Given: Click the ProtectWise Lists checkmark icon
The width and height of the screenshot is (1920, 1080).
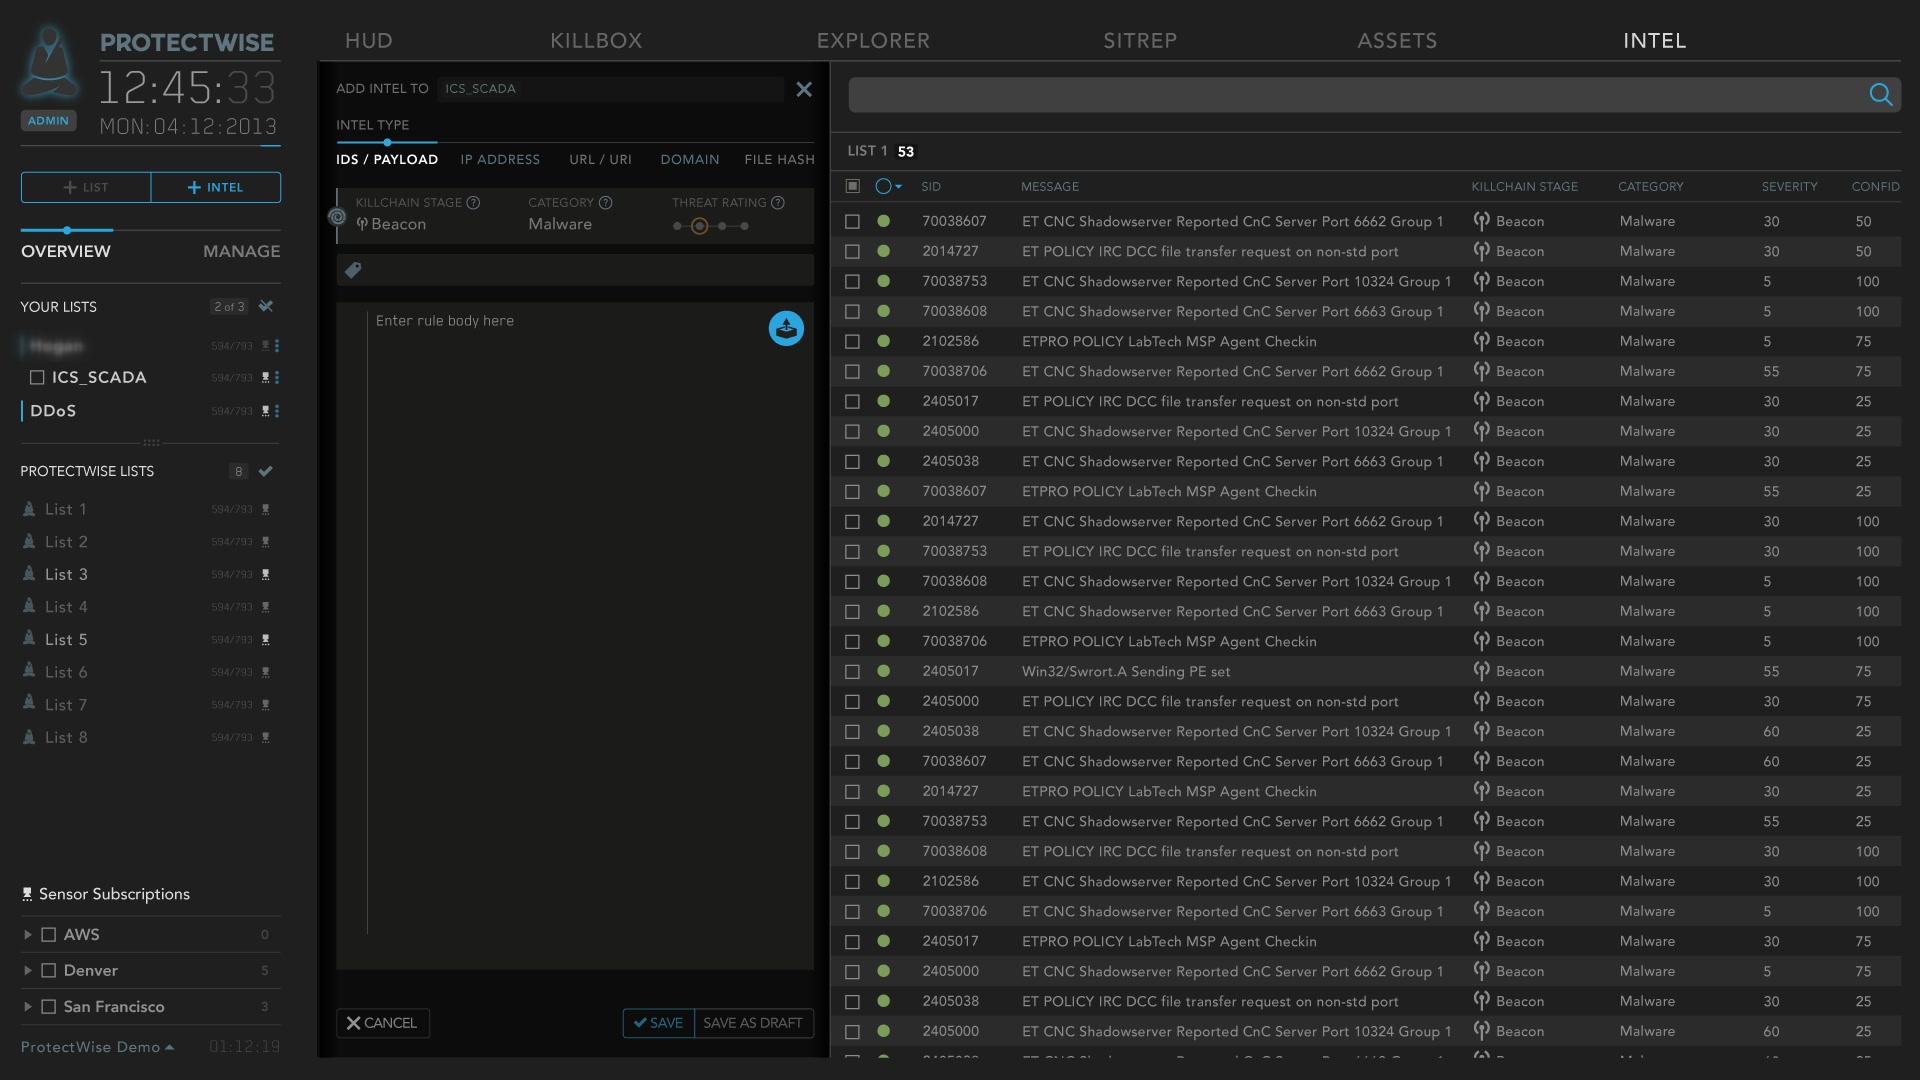Looking at the screenshot, I should pos(266,471).
